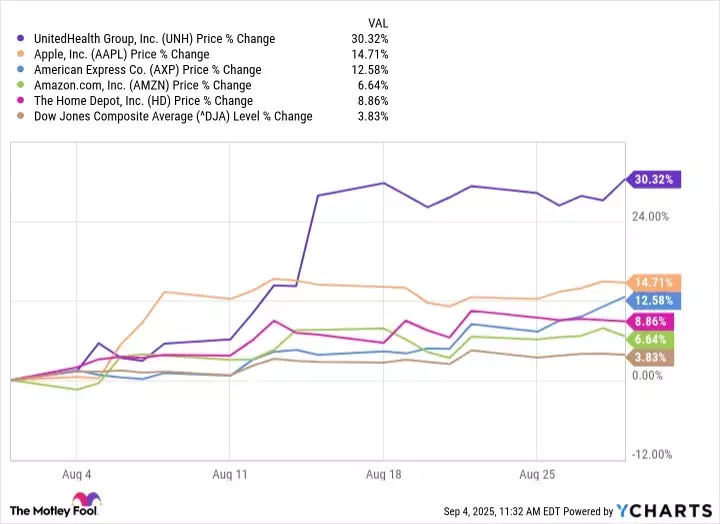Image resolution: width=720 pixels, height=524 pixels.
Task: Select UnitedHealth Group (UNH) legend label
Action: (153, 39)
